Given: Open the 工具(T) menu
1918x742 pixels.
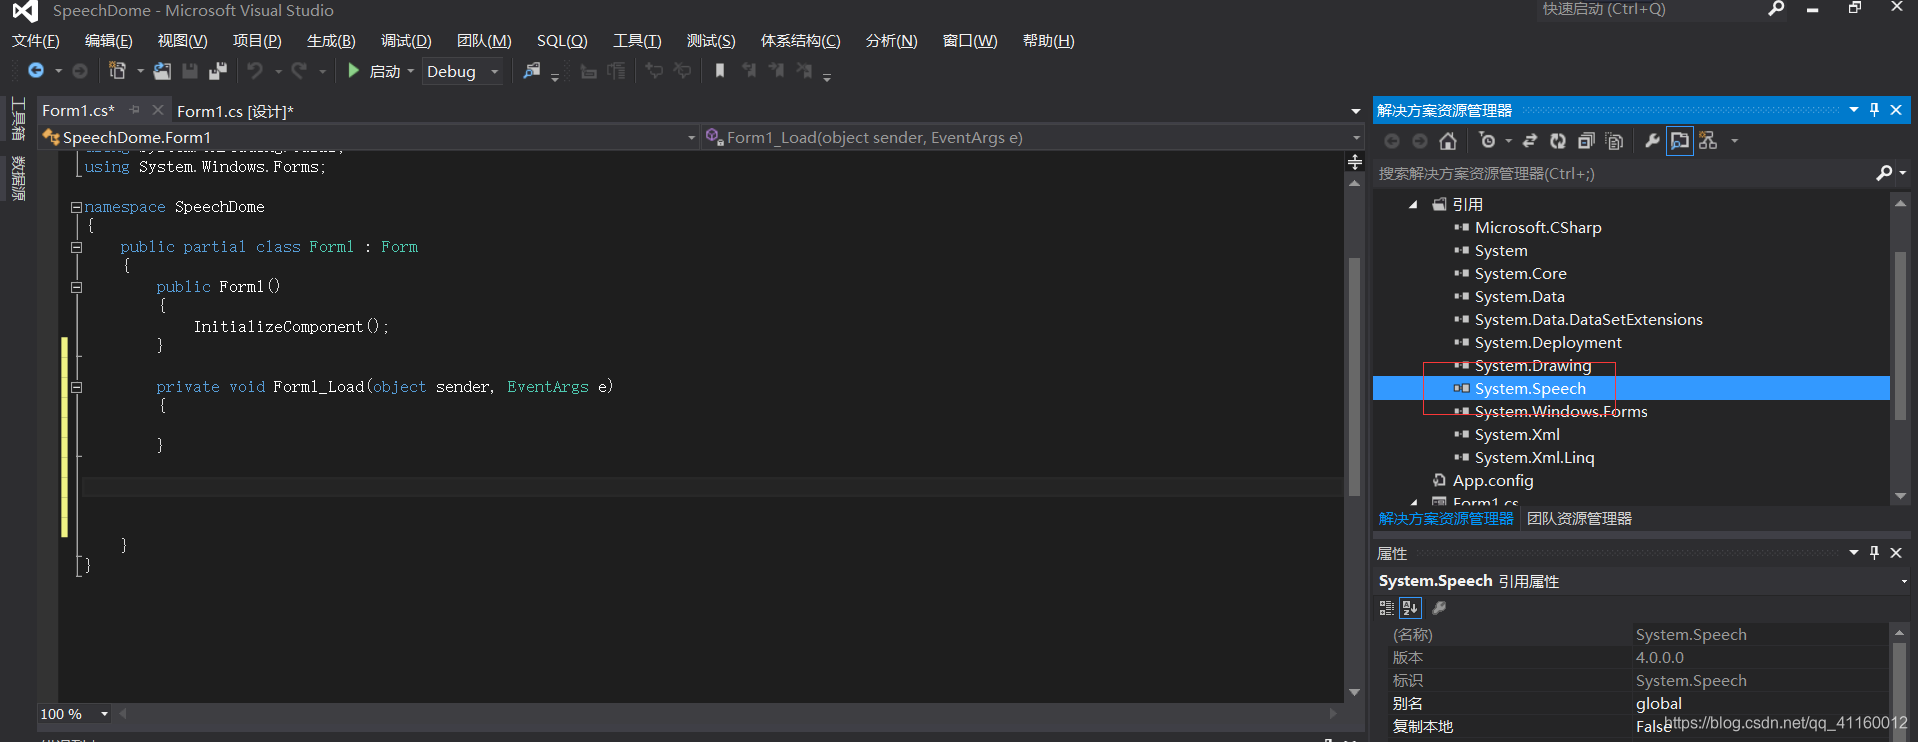Looking at the screenshot, I should point(637,41).
